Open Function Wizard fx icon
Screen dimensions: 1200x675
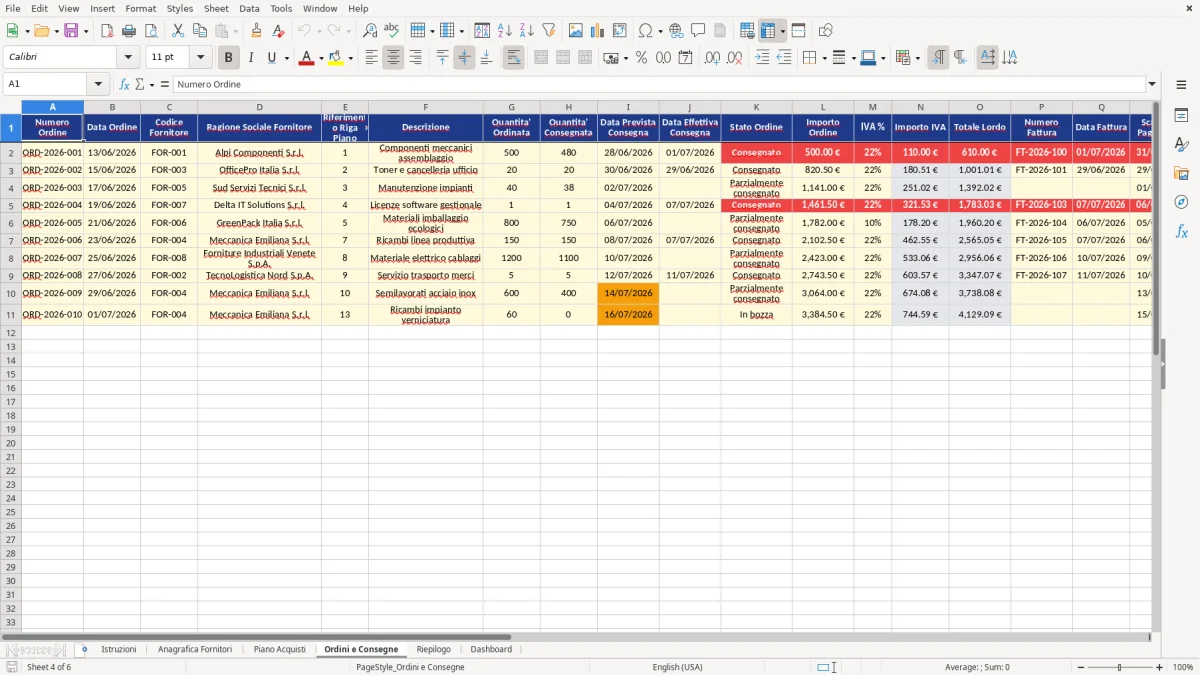click(124, 84)
